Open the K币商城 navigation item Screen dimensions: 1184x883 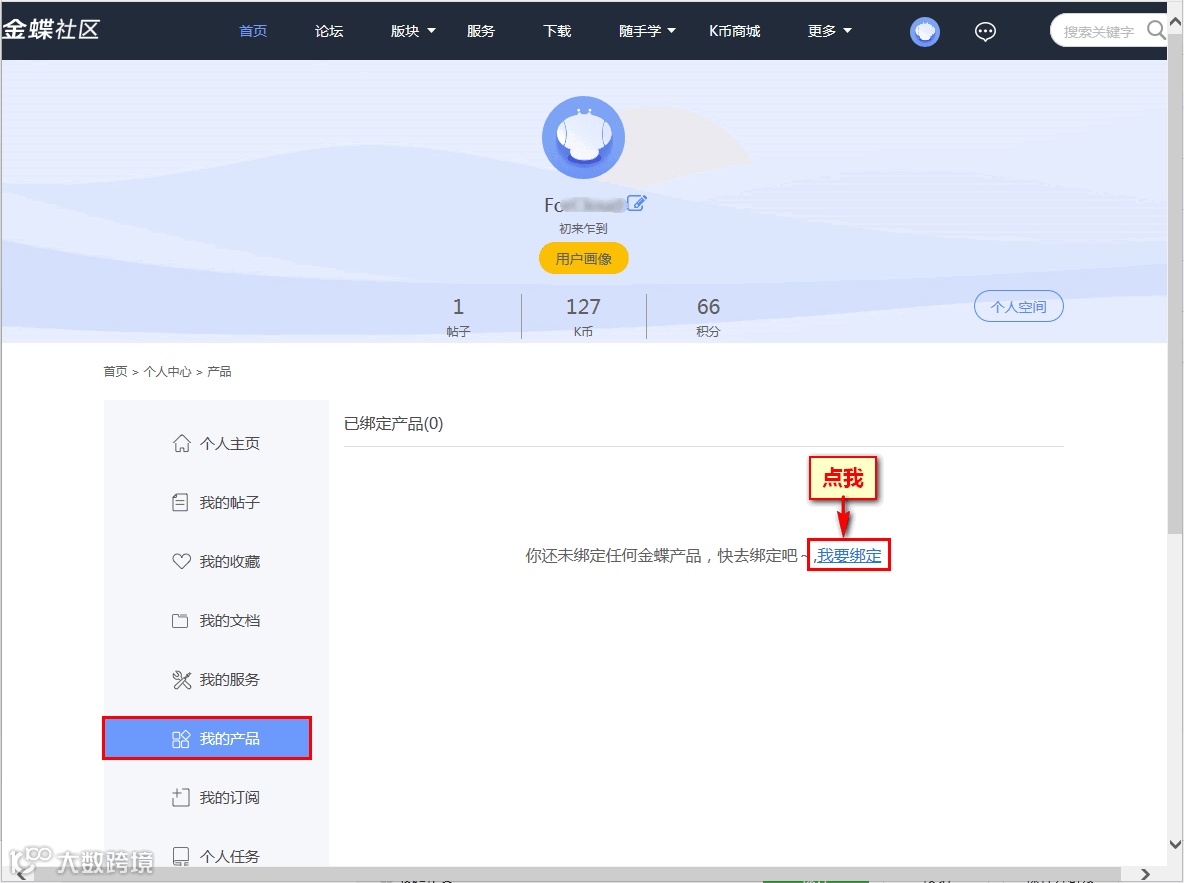(735, 31)
